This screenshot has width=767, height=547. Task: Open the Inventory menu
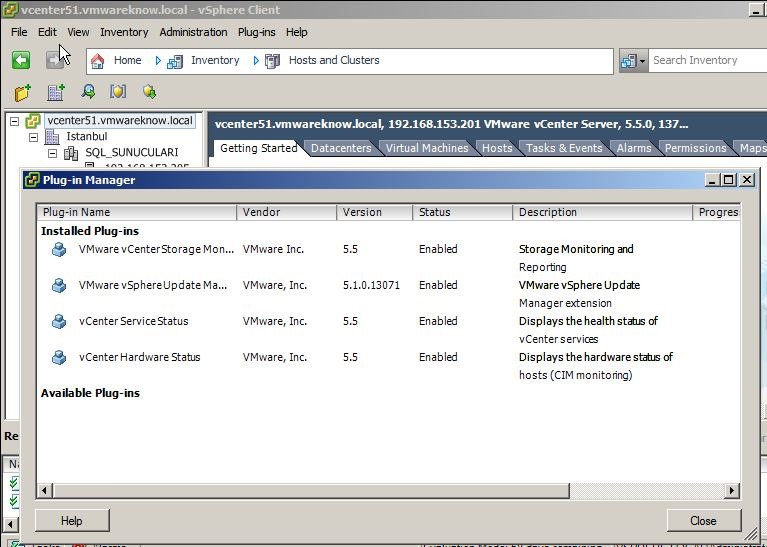tap(124, 32)
